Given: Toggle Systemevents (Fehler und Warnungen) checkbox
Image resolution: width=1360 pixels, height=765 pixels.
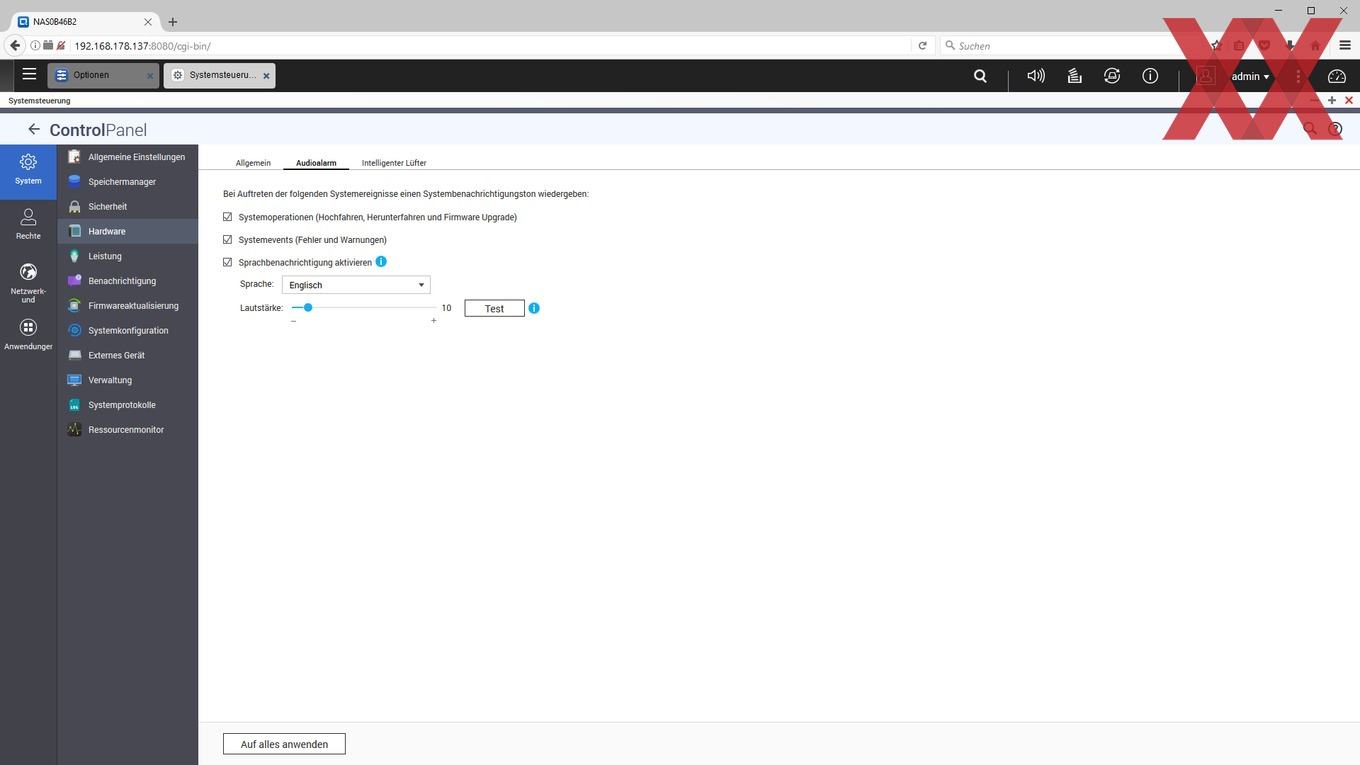Looking at the screenshot, I should 228,240.
